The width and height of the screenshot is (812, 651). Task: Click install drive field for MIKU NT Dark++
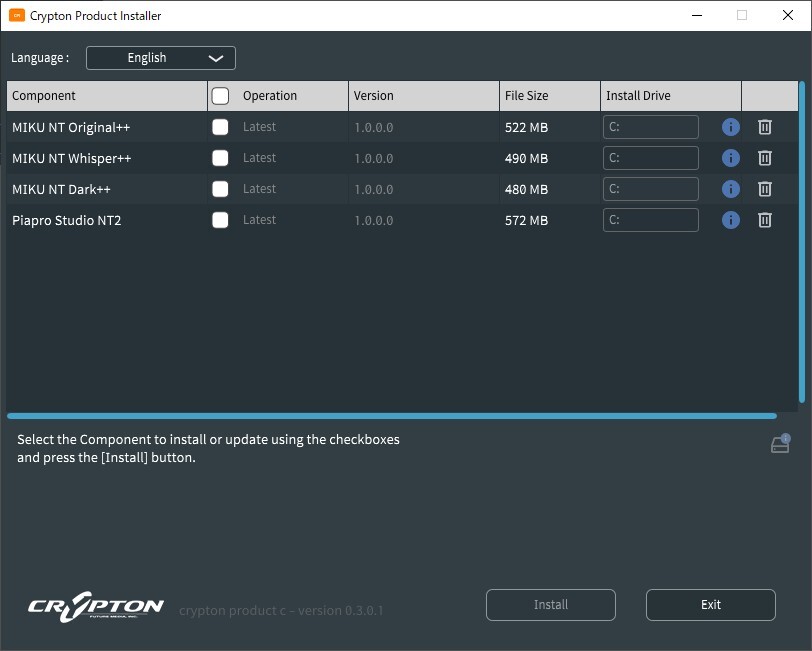tap(650, 189)
